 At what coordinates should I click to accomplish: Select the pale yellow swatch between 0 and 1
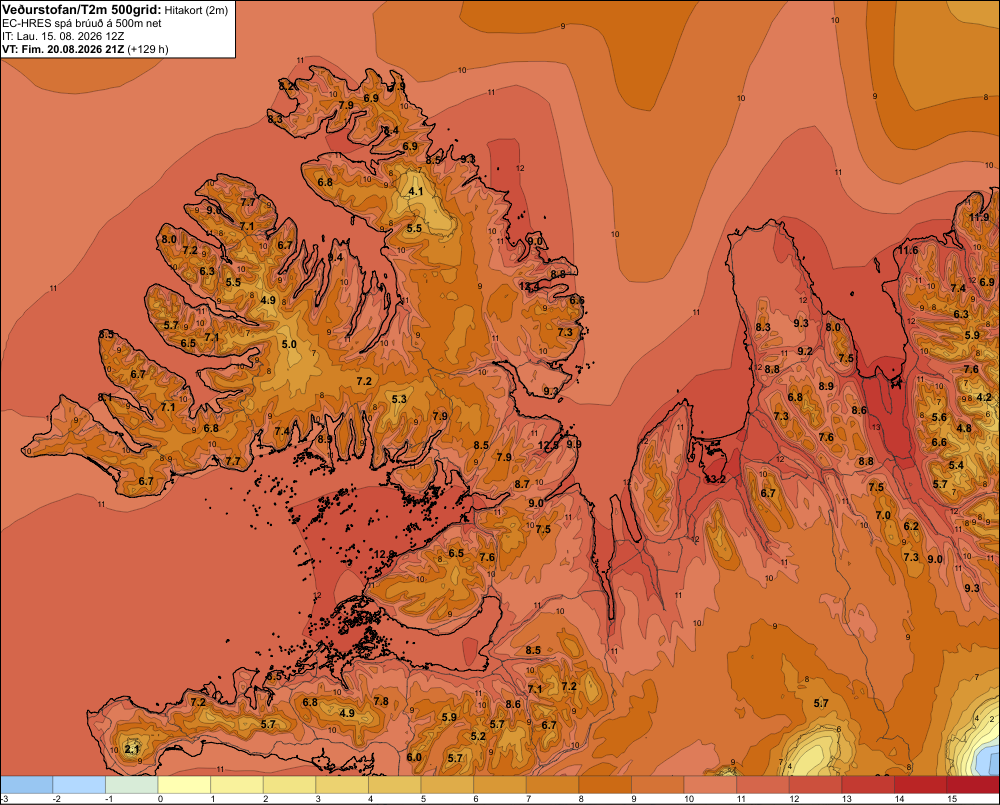tap(184, 785)
